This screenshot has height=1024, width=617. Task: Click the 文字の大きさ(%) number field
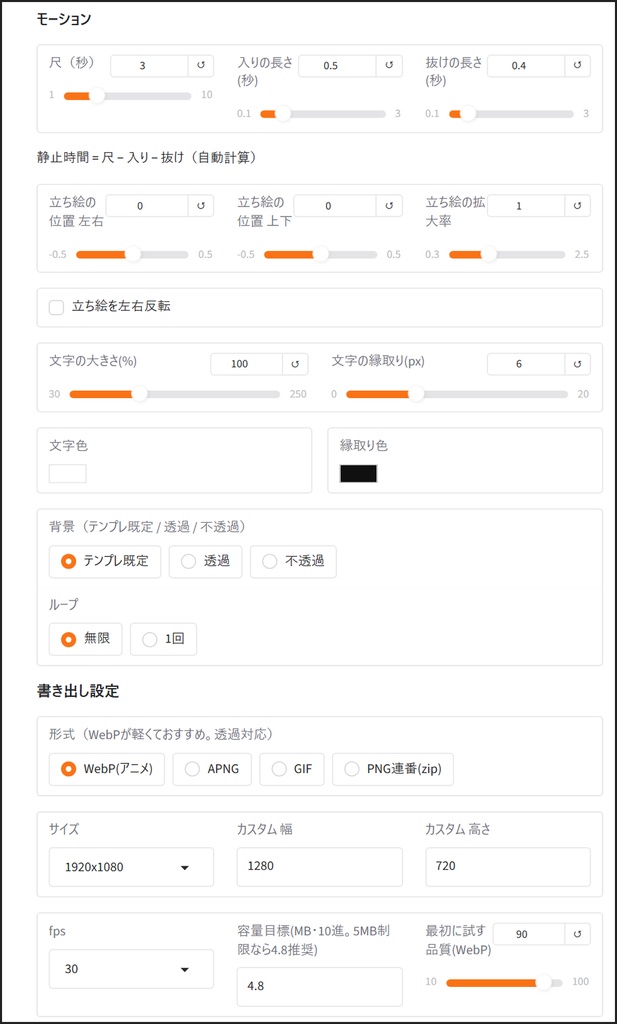pos(247,364)
